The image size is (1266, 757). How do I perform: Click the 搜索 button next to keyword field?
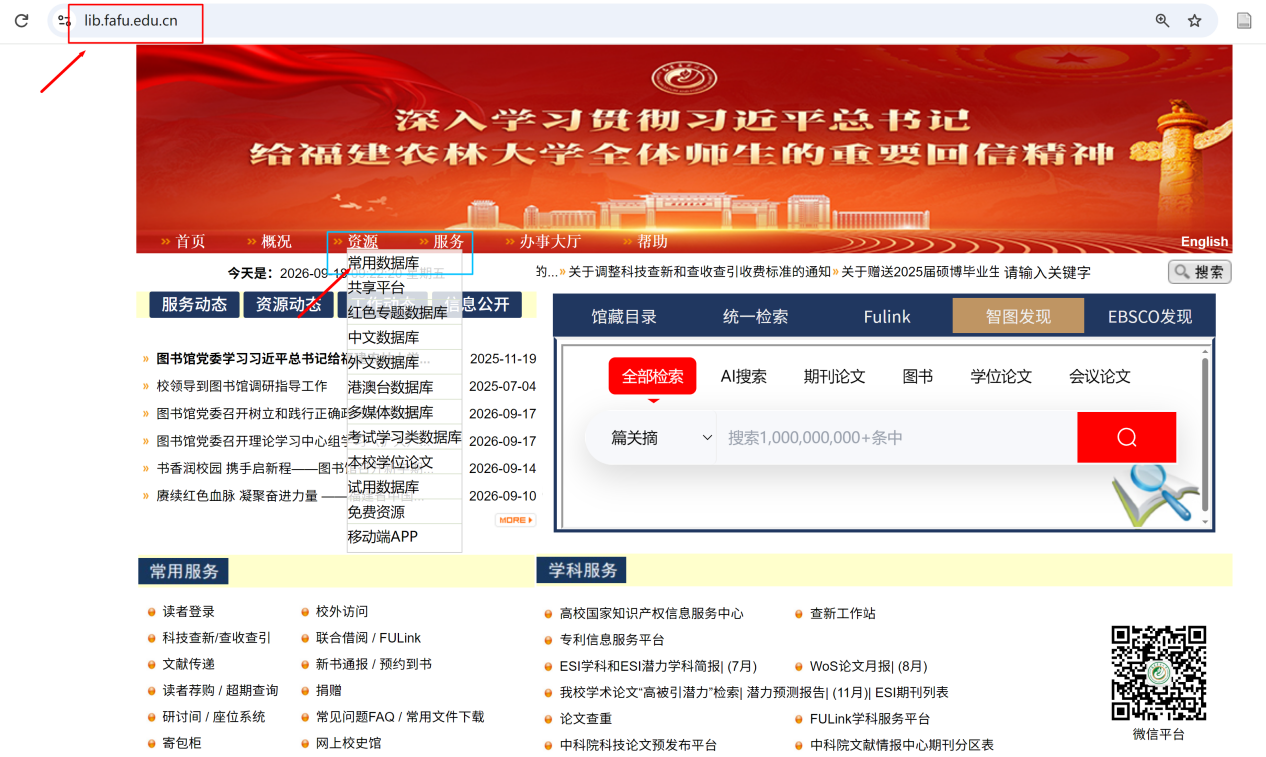(x=1199, y=271)
